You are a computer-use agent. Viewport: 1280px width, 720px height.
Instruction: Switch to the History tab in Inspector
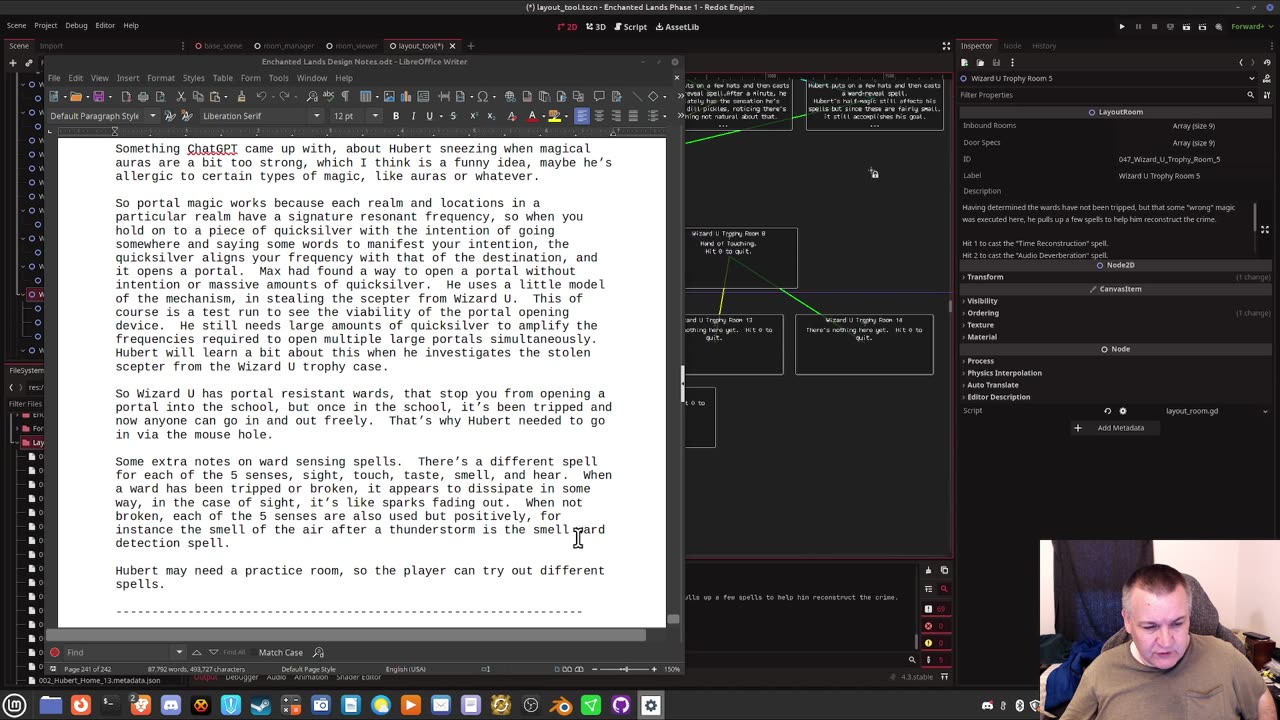click(x=1044, y=45)
